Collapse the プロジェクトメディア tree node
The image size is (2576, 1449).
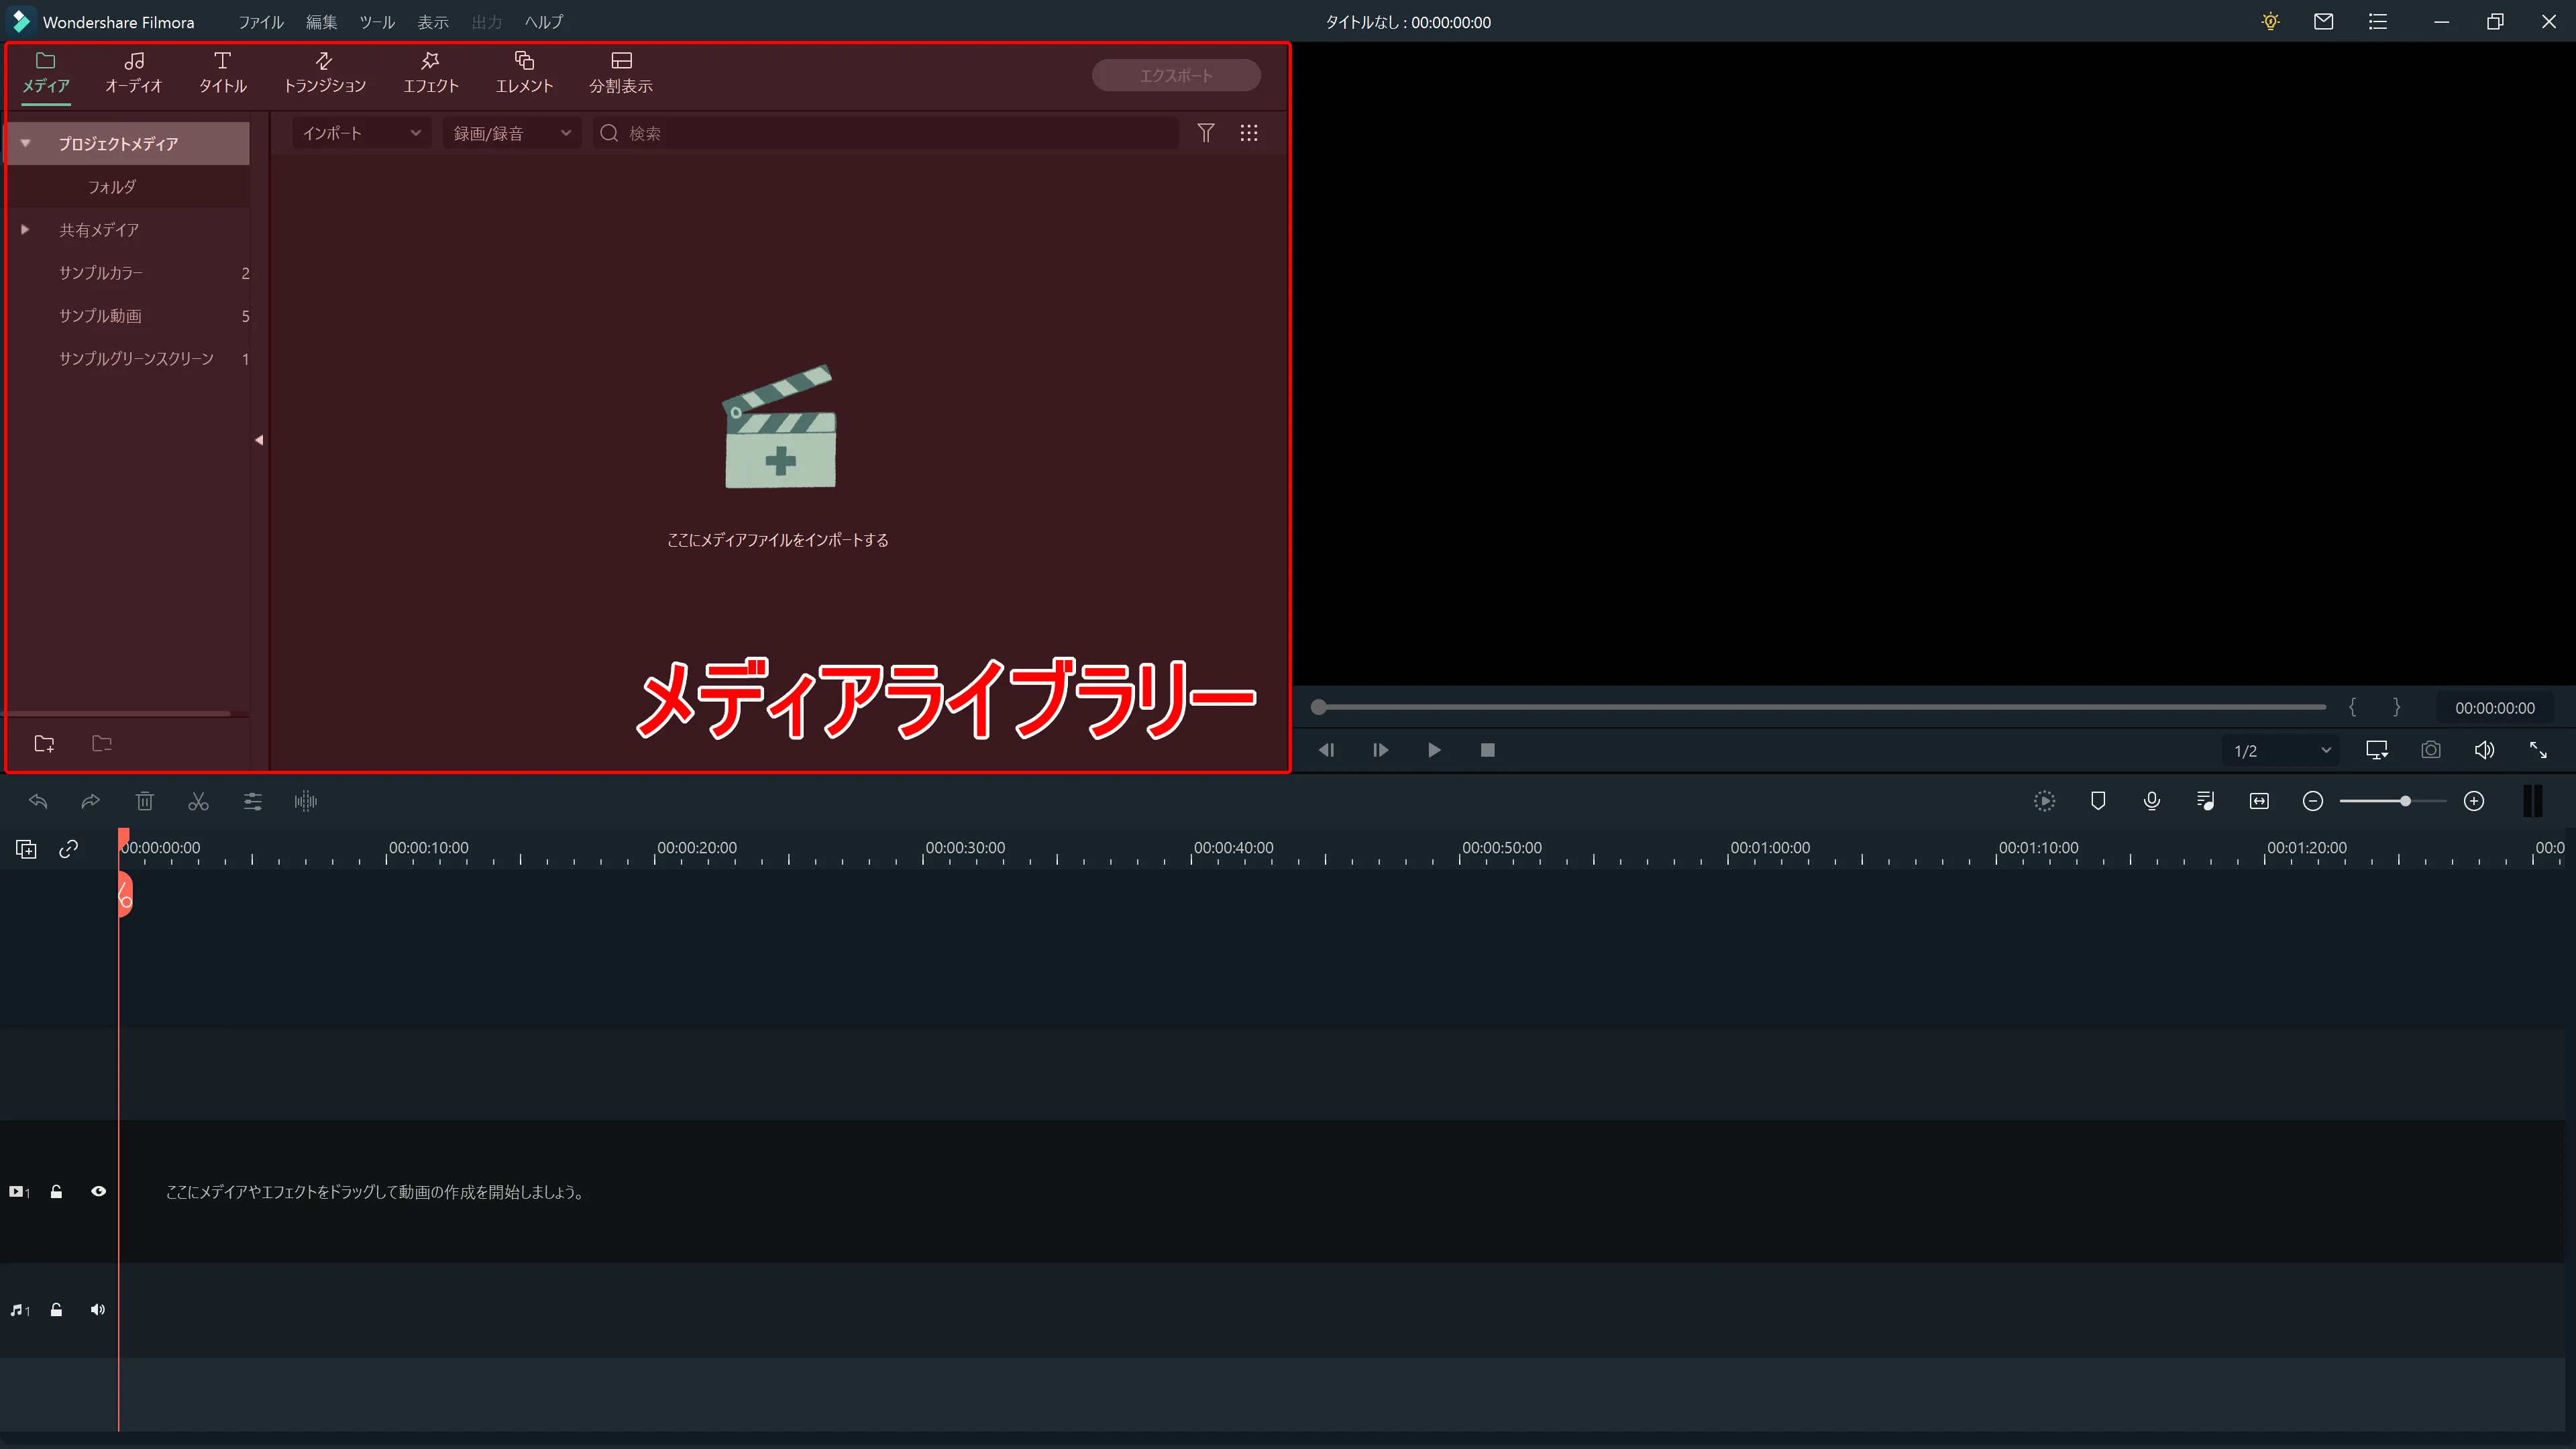[x=25, y=144]
